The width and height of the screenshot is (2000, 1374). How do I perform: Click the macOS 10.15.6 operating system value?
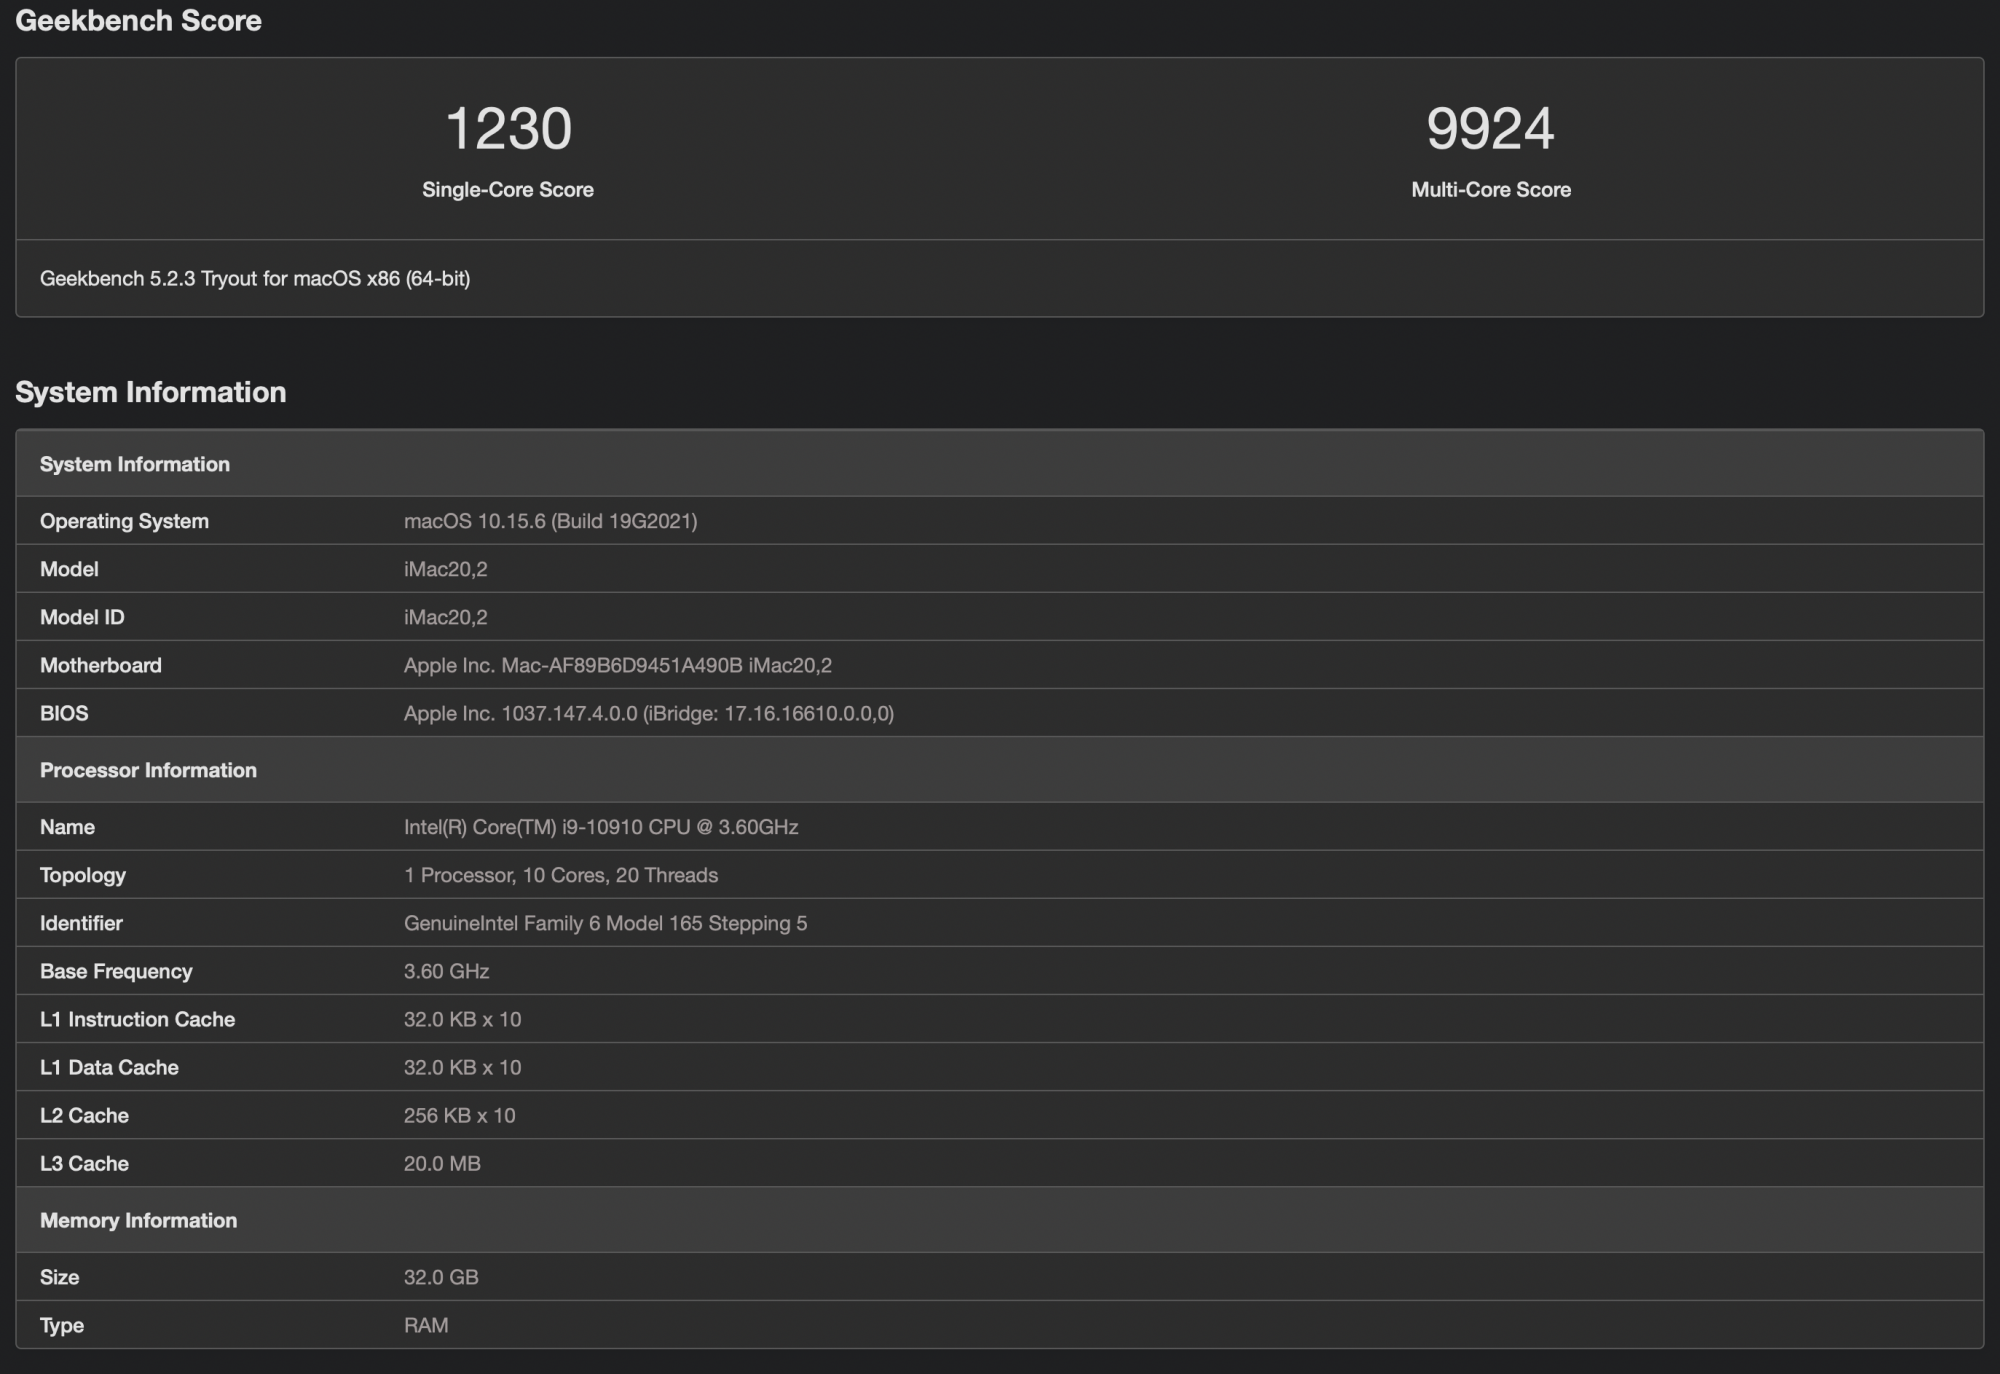[x=550, y=521]
